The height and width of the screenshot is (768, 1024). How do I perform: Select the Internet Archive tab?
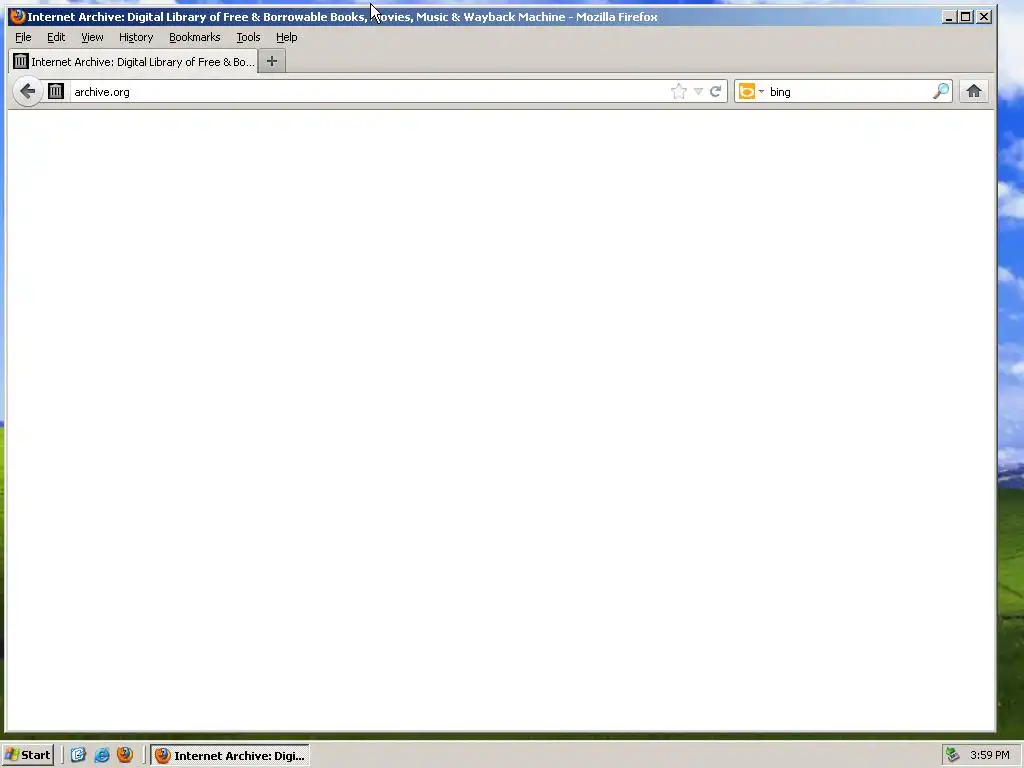coord(134,61)
